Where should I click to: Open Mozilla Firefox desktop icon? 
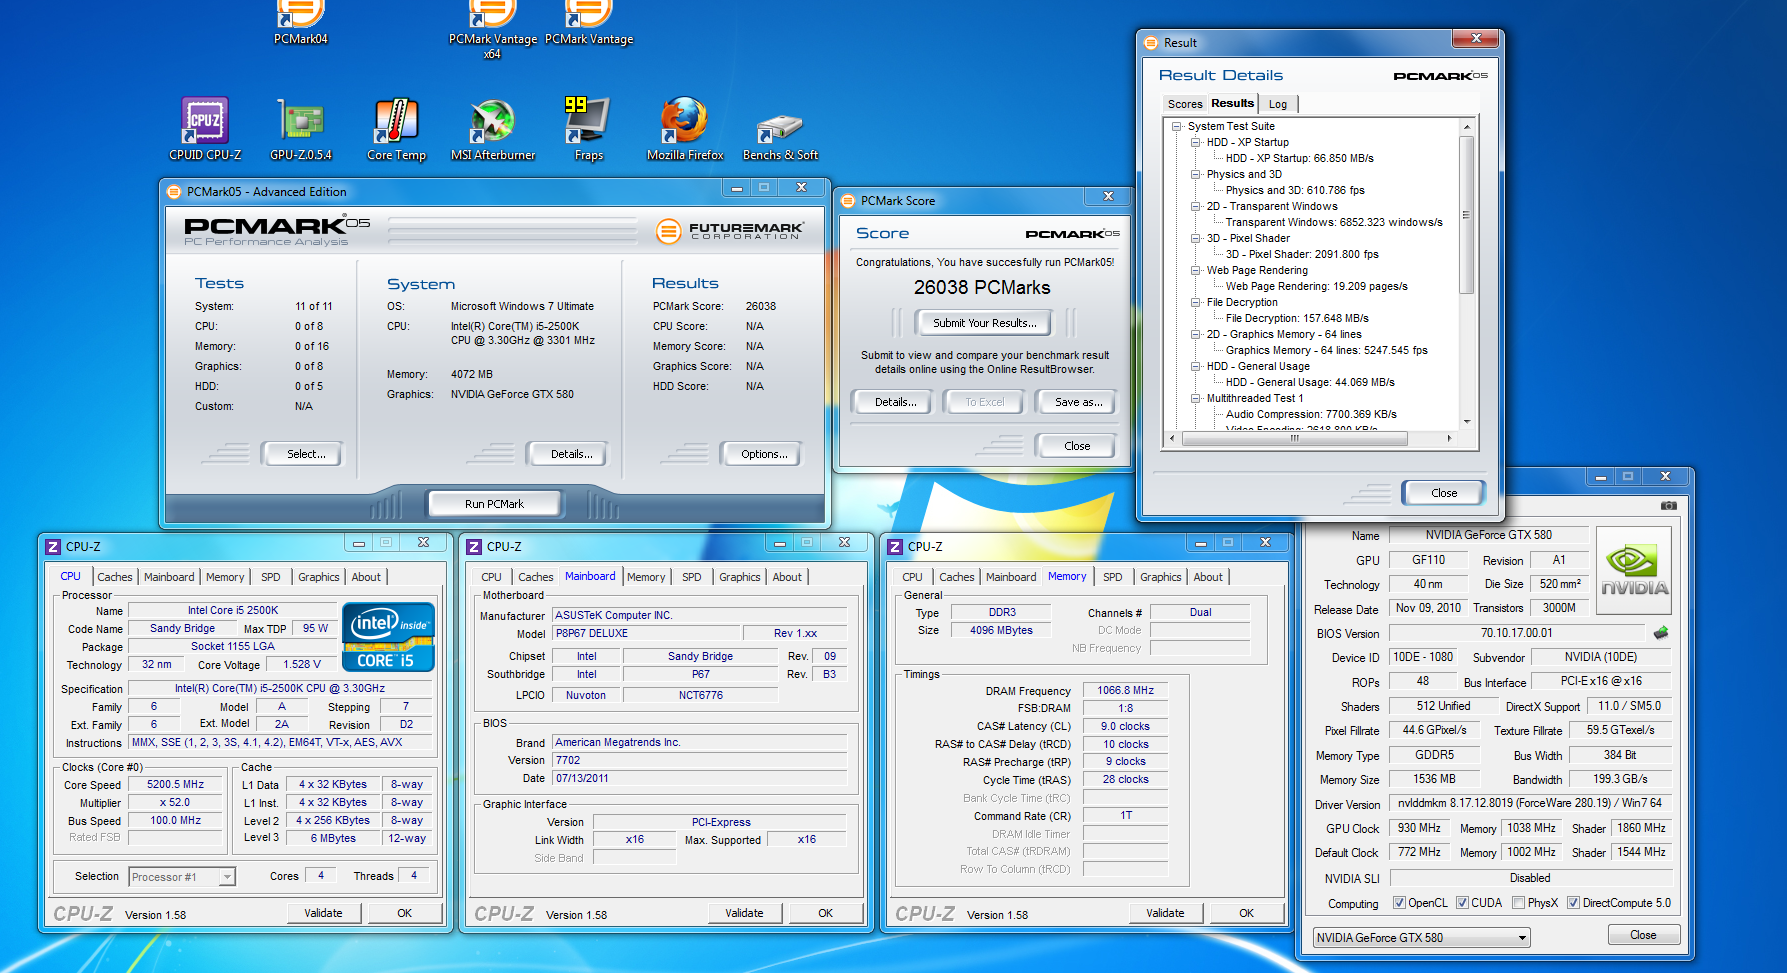coord(685,129)
